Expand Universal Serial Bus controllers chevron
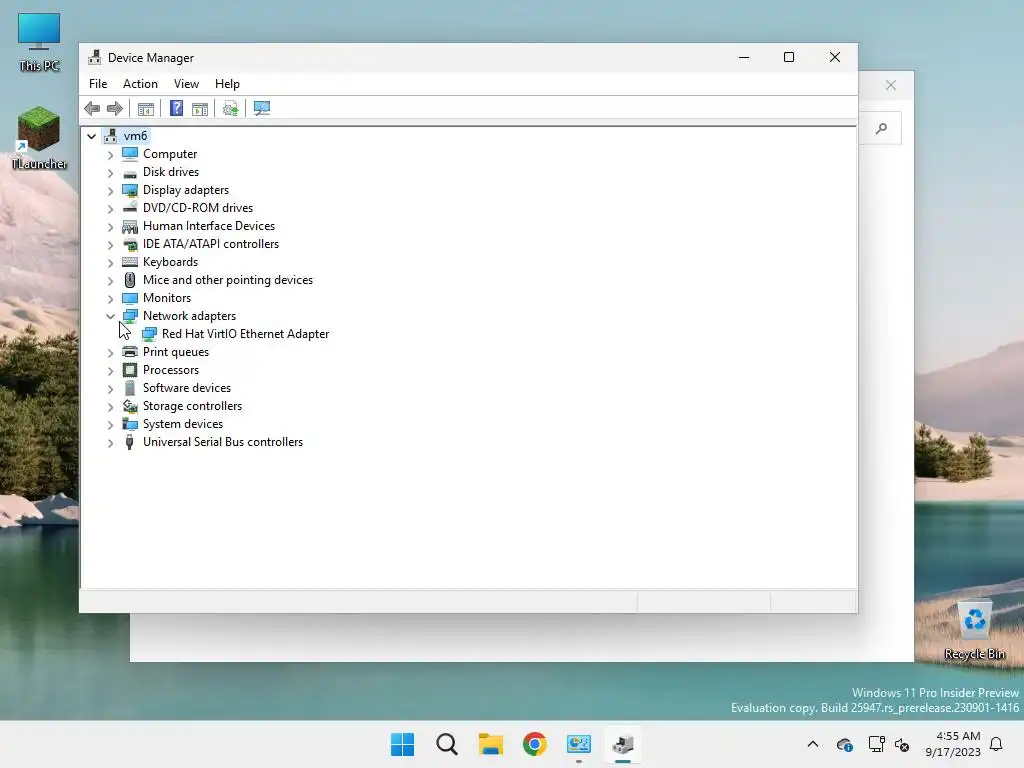This screenshot has width=1024, height=768. 110,443
